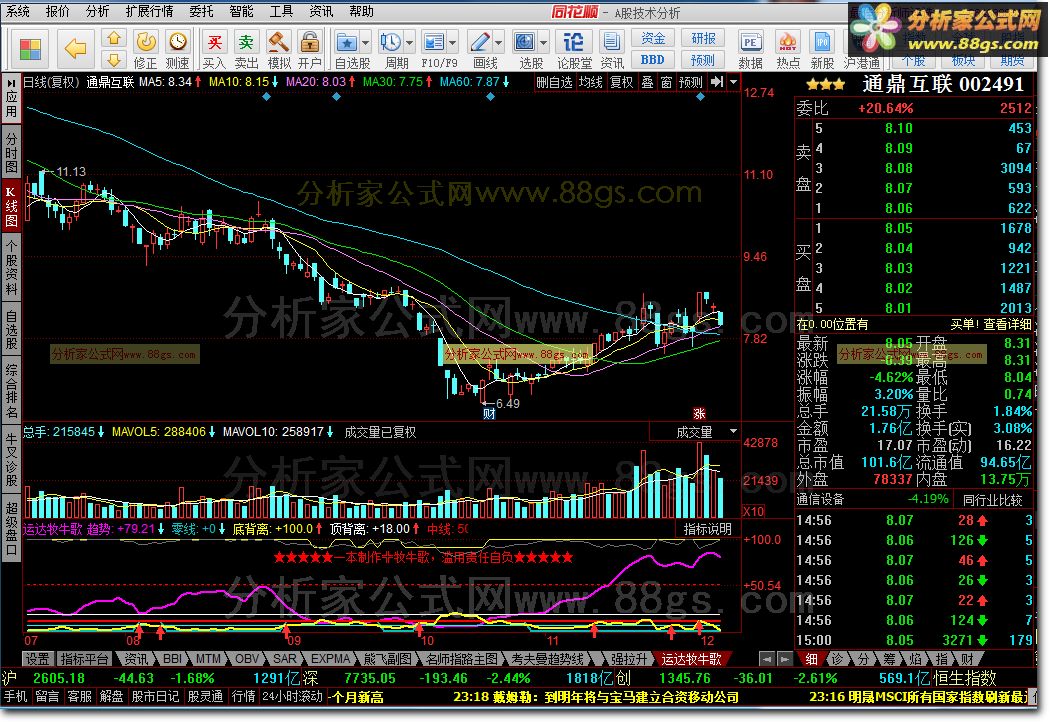Open the 新股 IPO icon
Viewport: 1050px width, 722px height.
tap(822, 42)
